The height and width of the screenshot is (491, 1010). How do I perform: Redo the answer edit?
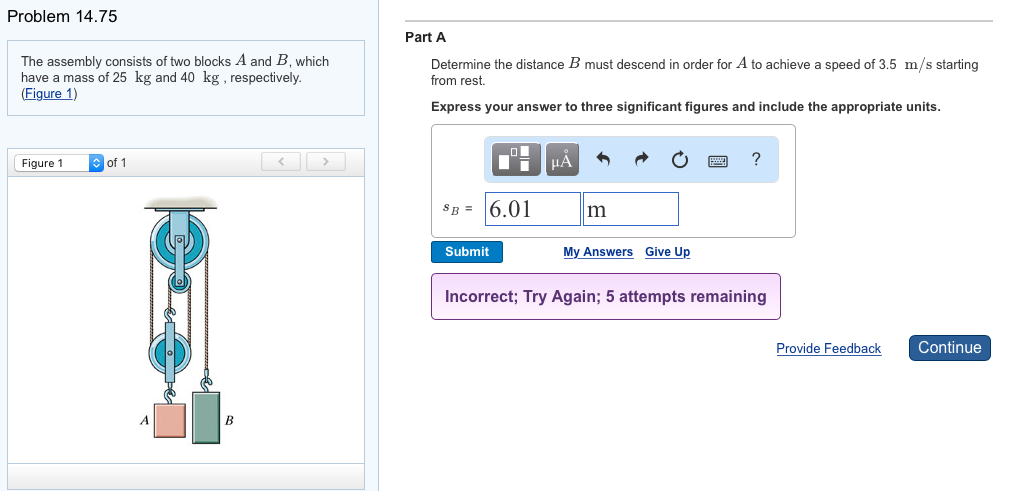[x=641, y=159]
